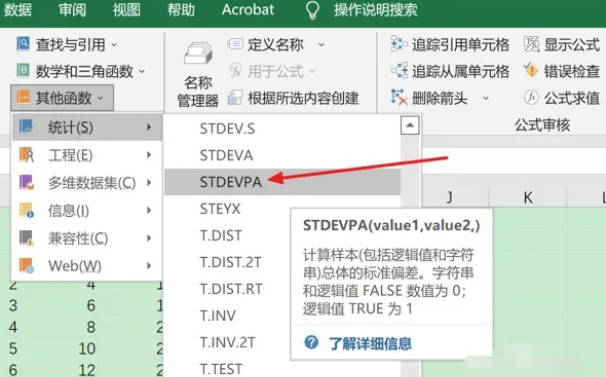Choose T.TEST from the list
The width and height of the screenshot is (606, 377).
pos(221,368)
